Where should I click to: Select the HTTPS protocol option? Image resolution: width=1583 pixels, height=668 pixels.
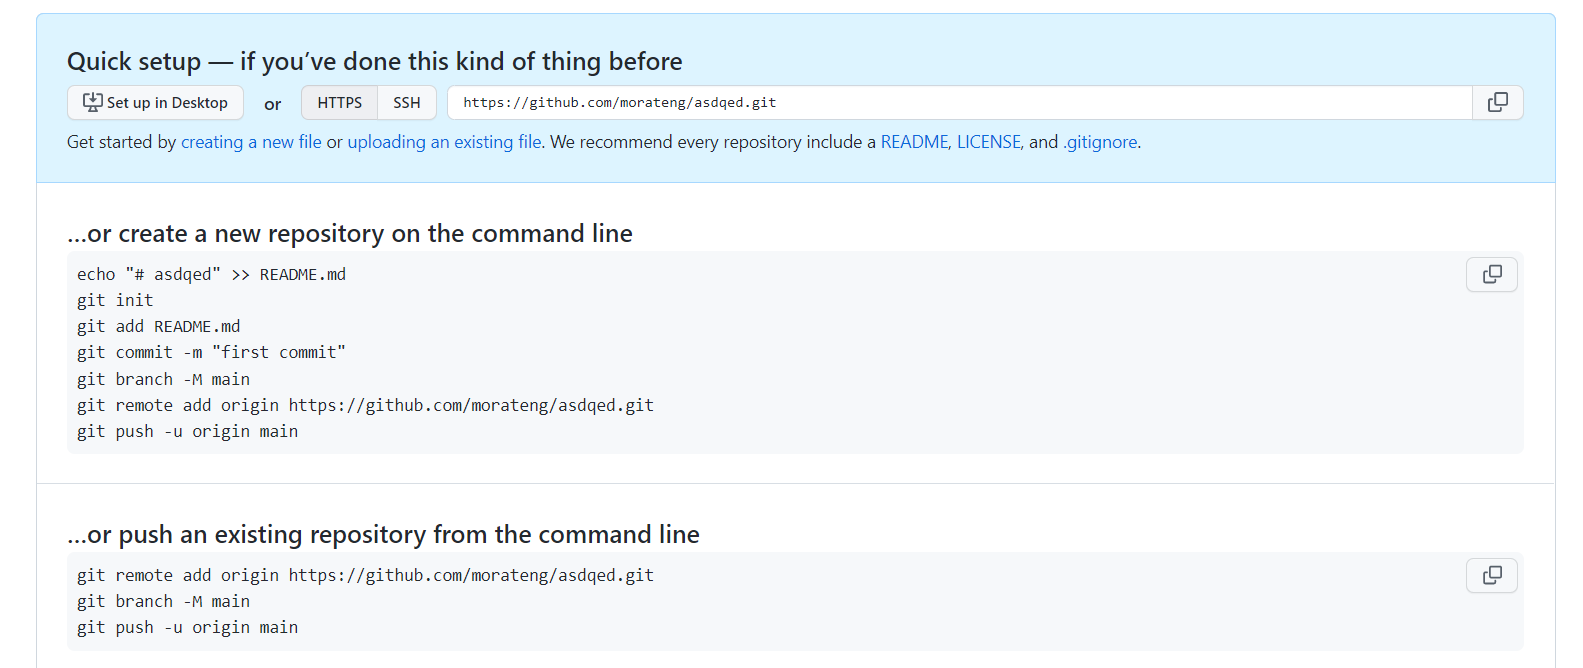pos(339,103)
